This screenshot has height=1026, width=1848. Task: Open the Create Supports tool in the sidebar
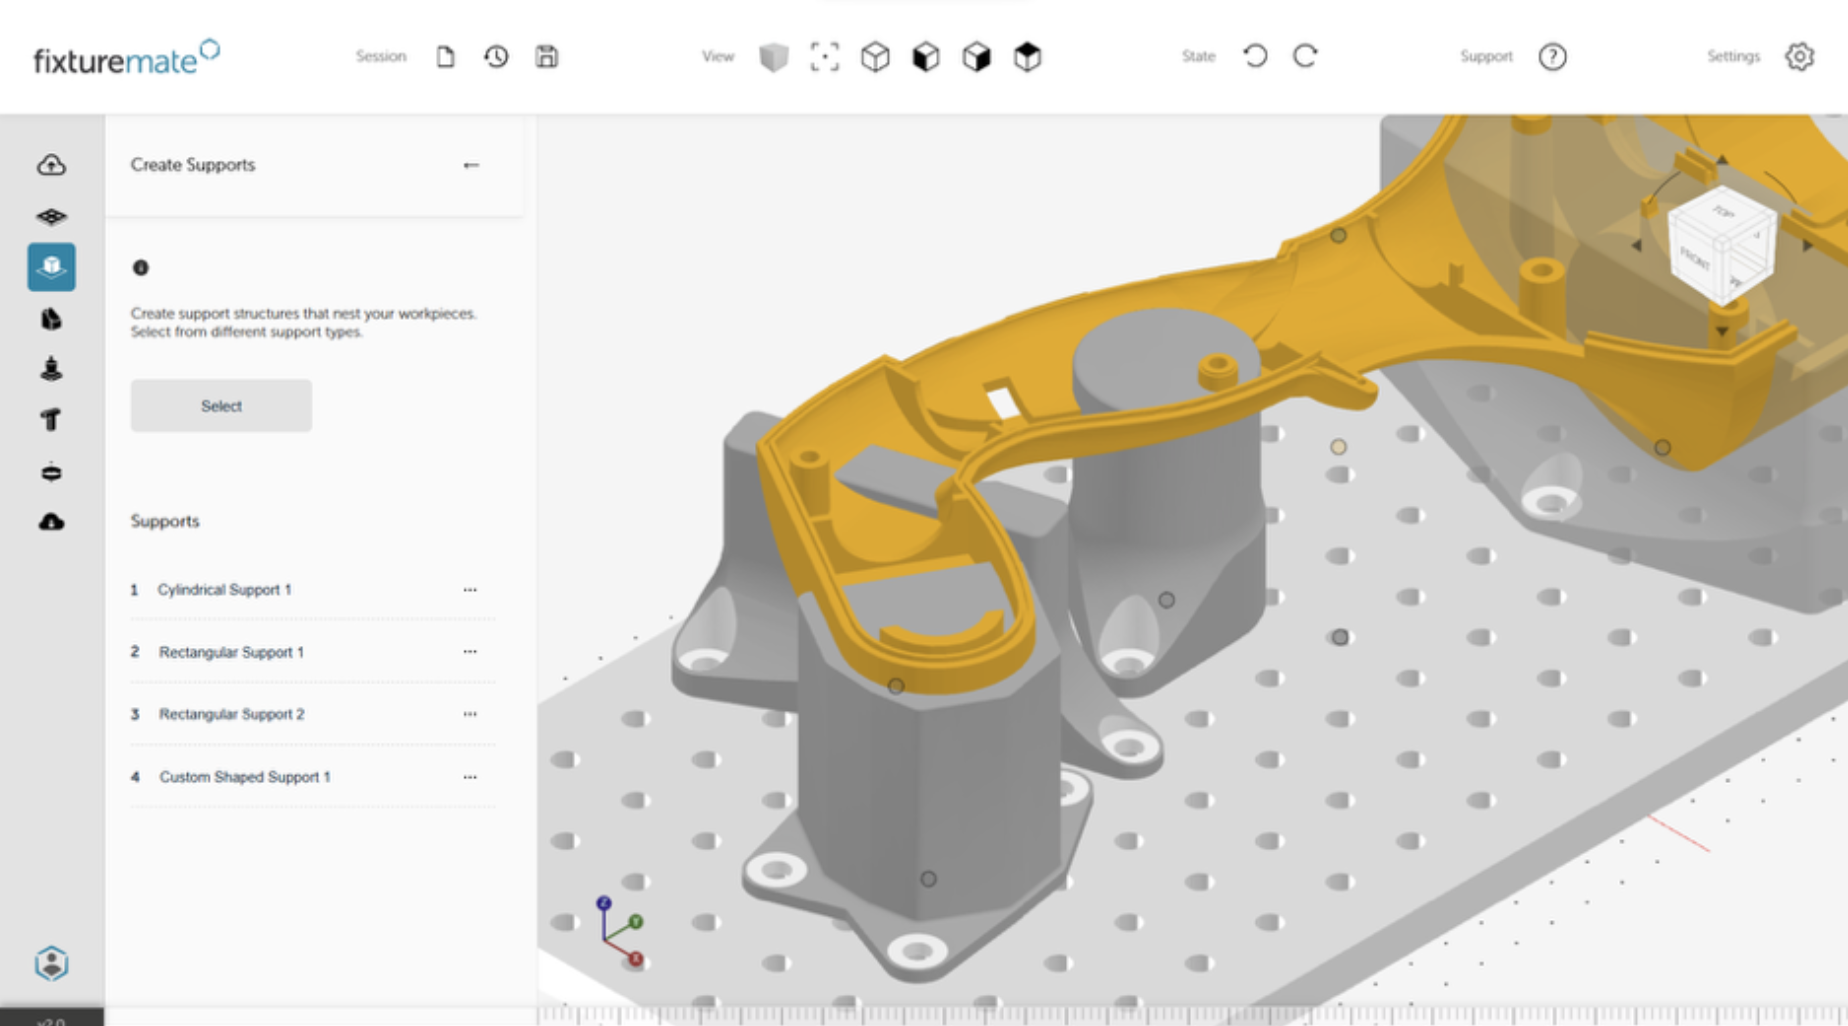coord(51,267)
